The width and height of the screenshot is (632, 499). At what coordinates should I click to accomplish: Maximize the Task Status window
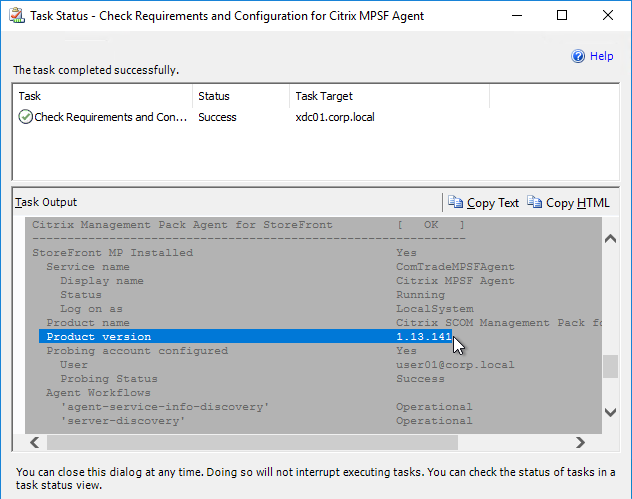[x=562, y=15]
